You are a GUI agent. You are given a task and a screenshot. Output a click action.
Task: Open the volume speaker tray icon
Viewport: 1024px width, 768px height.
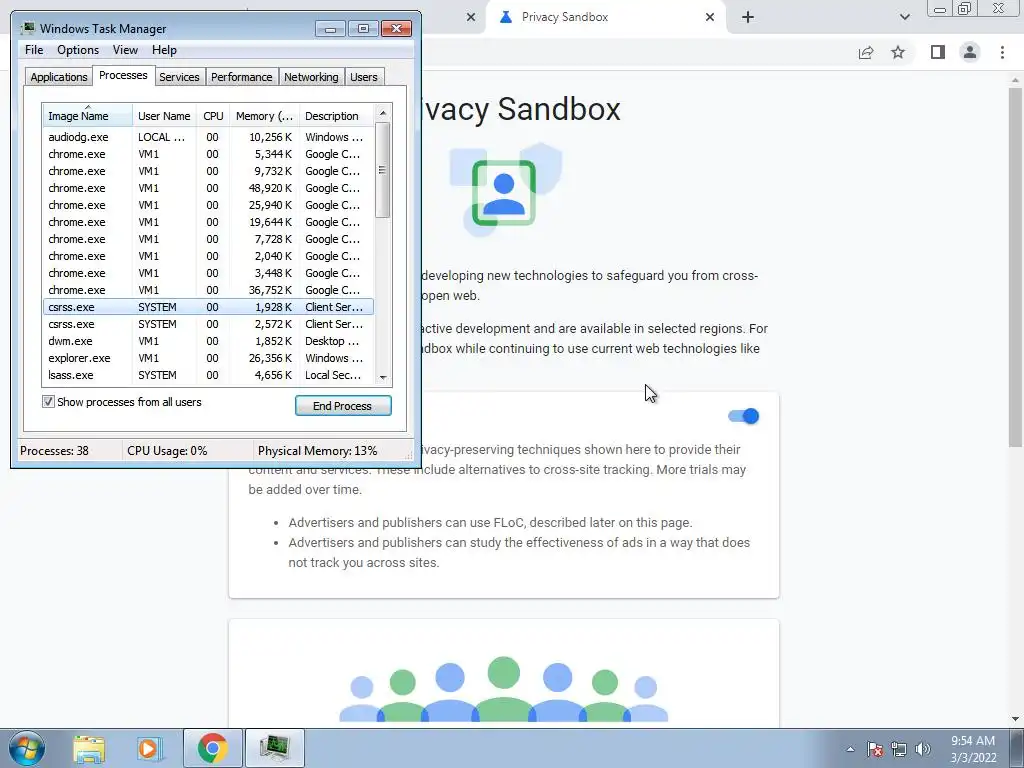point(923,749)
